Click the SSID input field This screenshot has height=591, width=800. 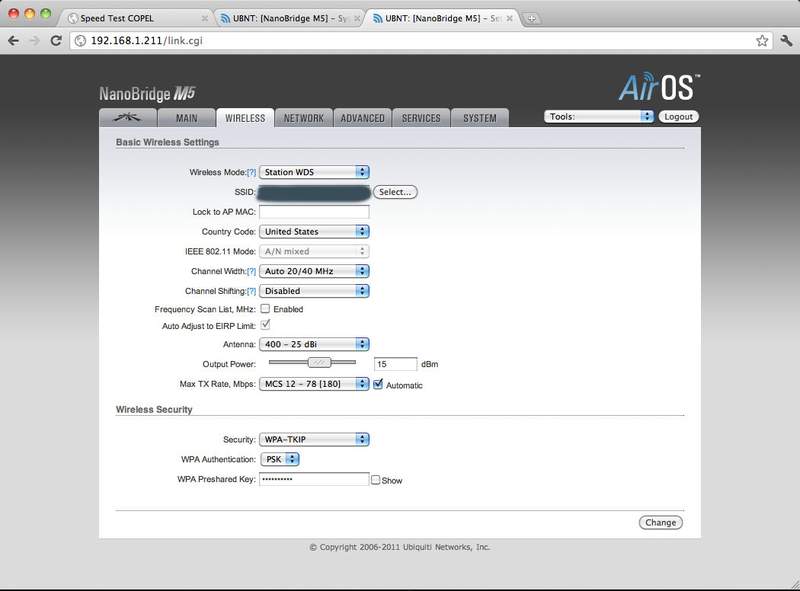pyautogui.click(x=314, y=192)
